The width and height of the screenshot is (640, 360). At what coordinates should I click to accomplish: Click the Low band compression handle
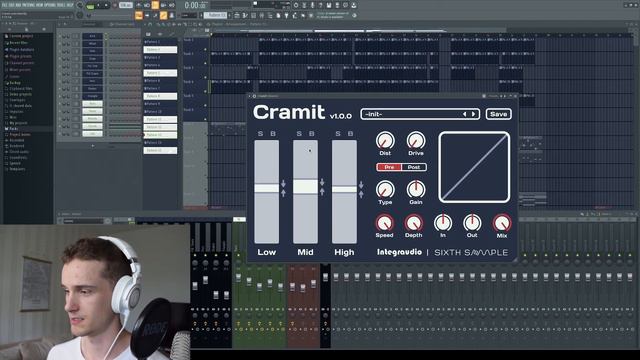267,188
